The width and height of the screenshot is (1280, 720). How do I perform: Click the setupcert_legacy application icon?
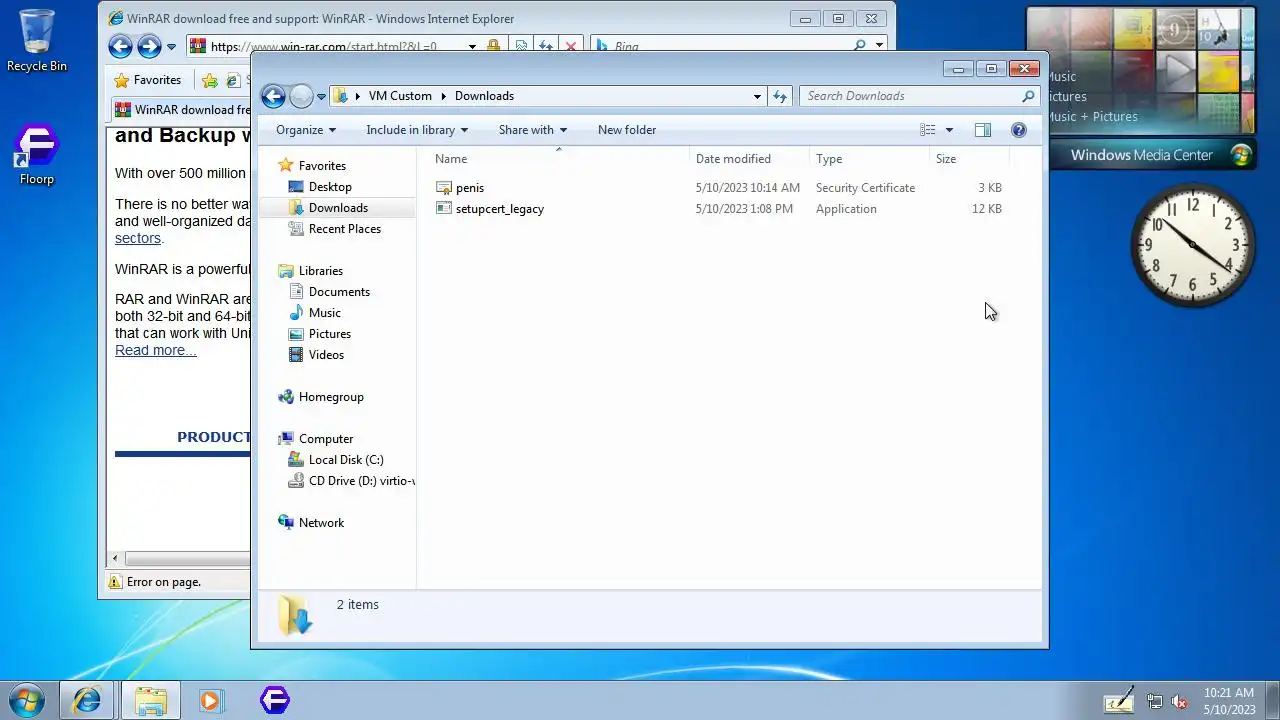pos(444,209)
